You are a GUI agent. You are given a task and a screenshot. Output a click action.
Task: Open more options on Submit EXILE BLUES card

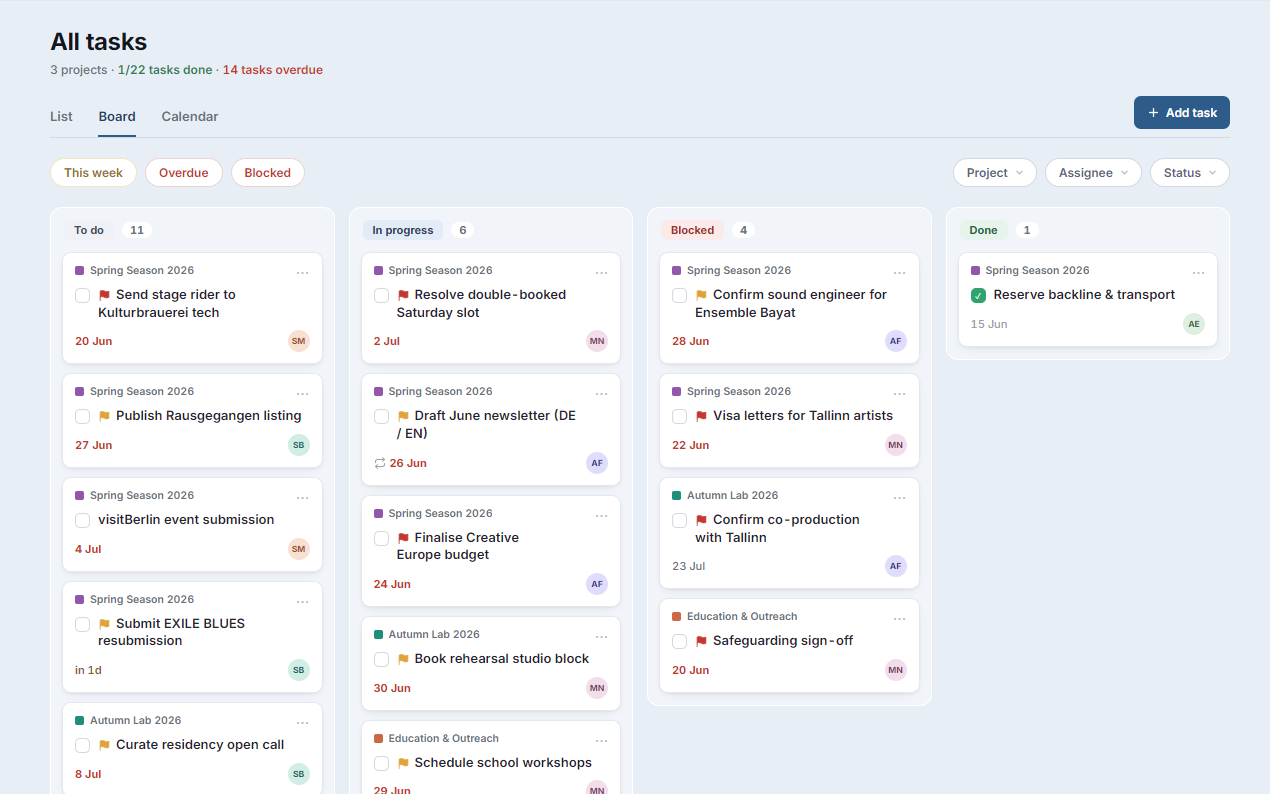(x=302, y=601)
